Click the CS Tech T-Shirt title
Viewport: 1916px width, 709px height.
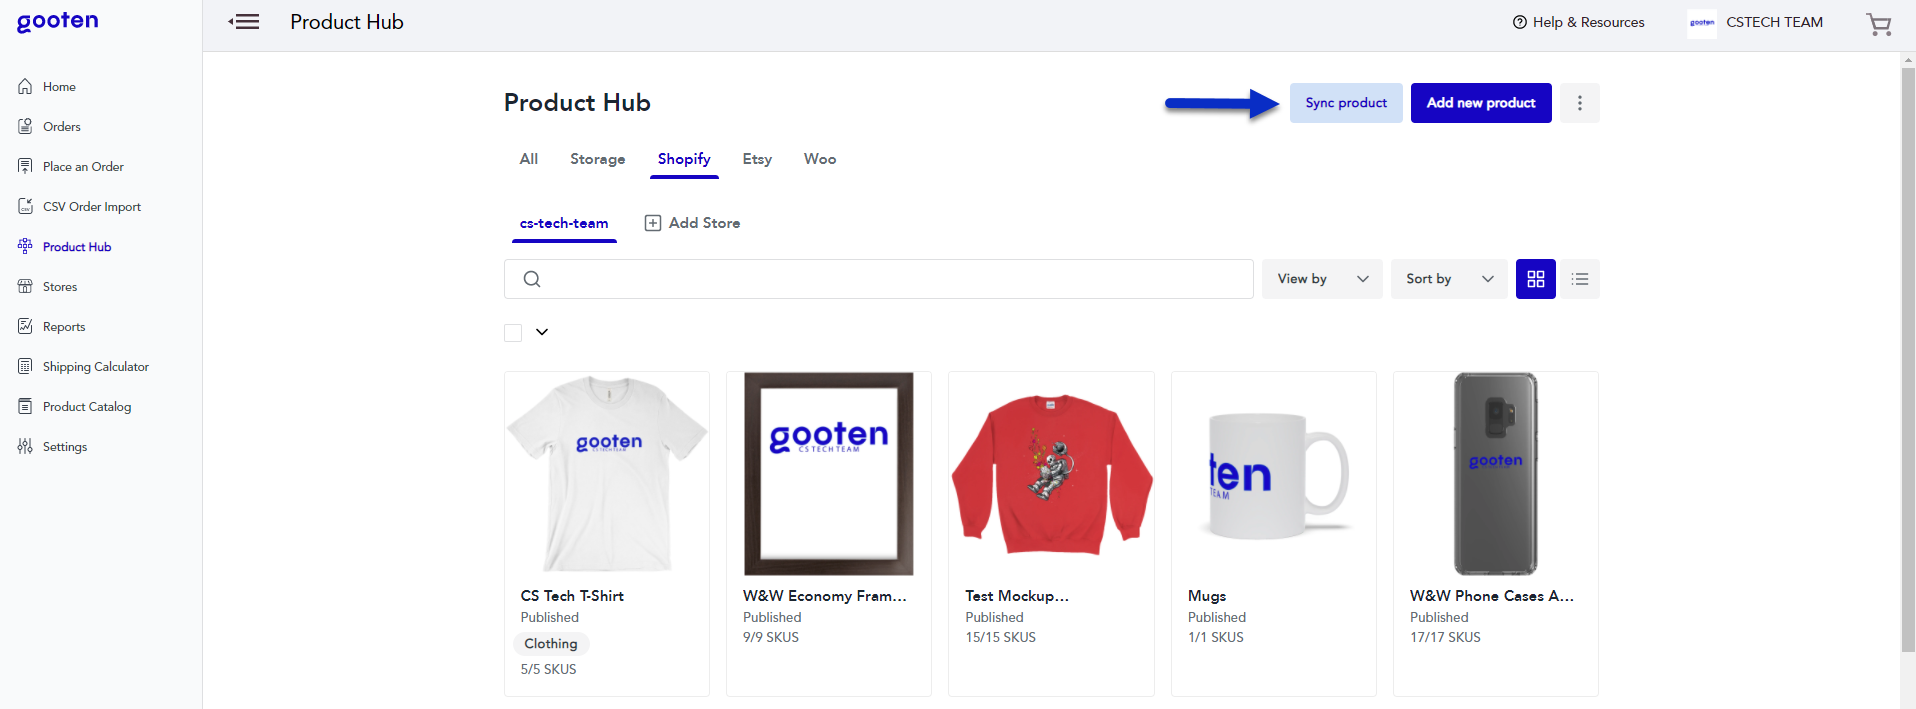tap(572, 596)
